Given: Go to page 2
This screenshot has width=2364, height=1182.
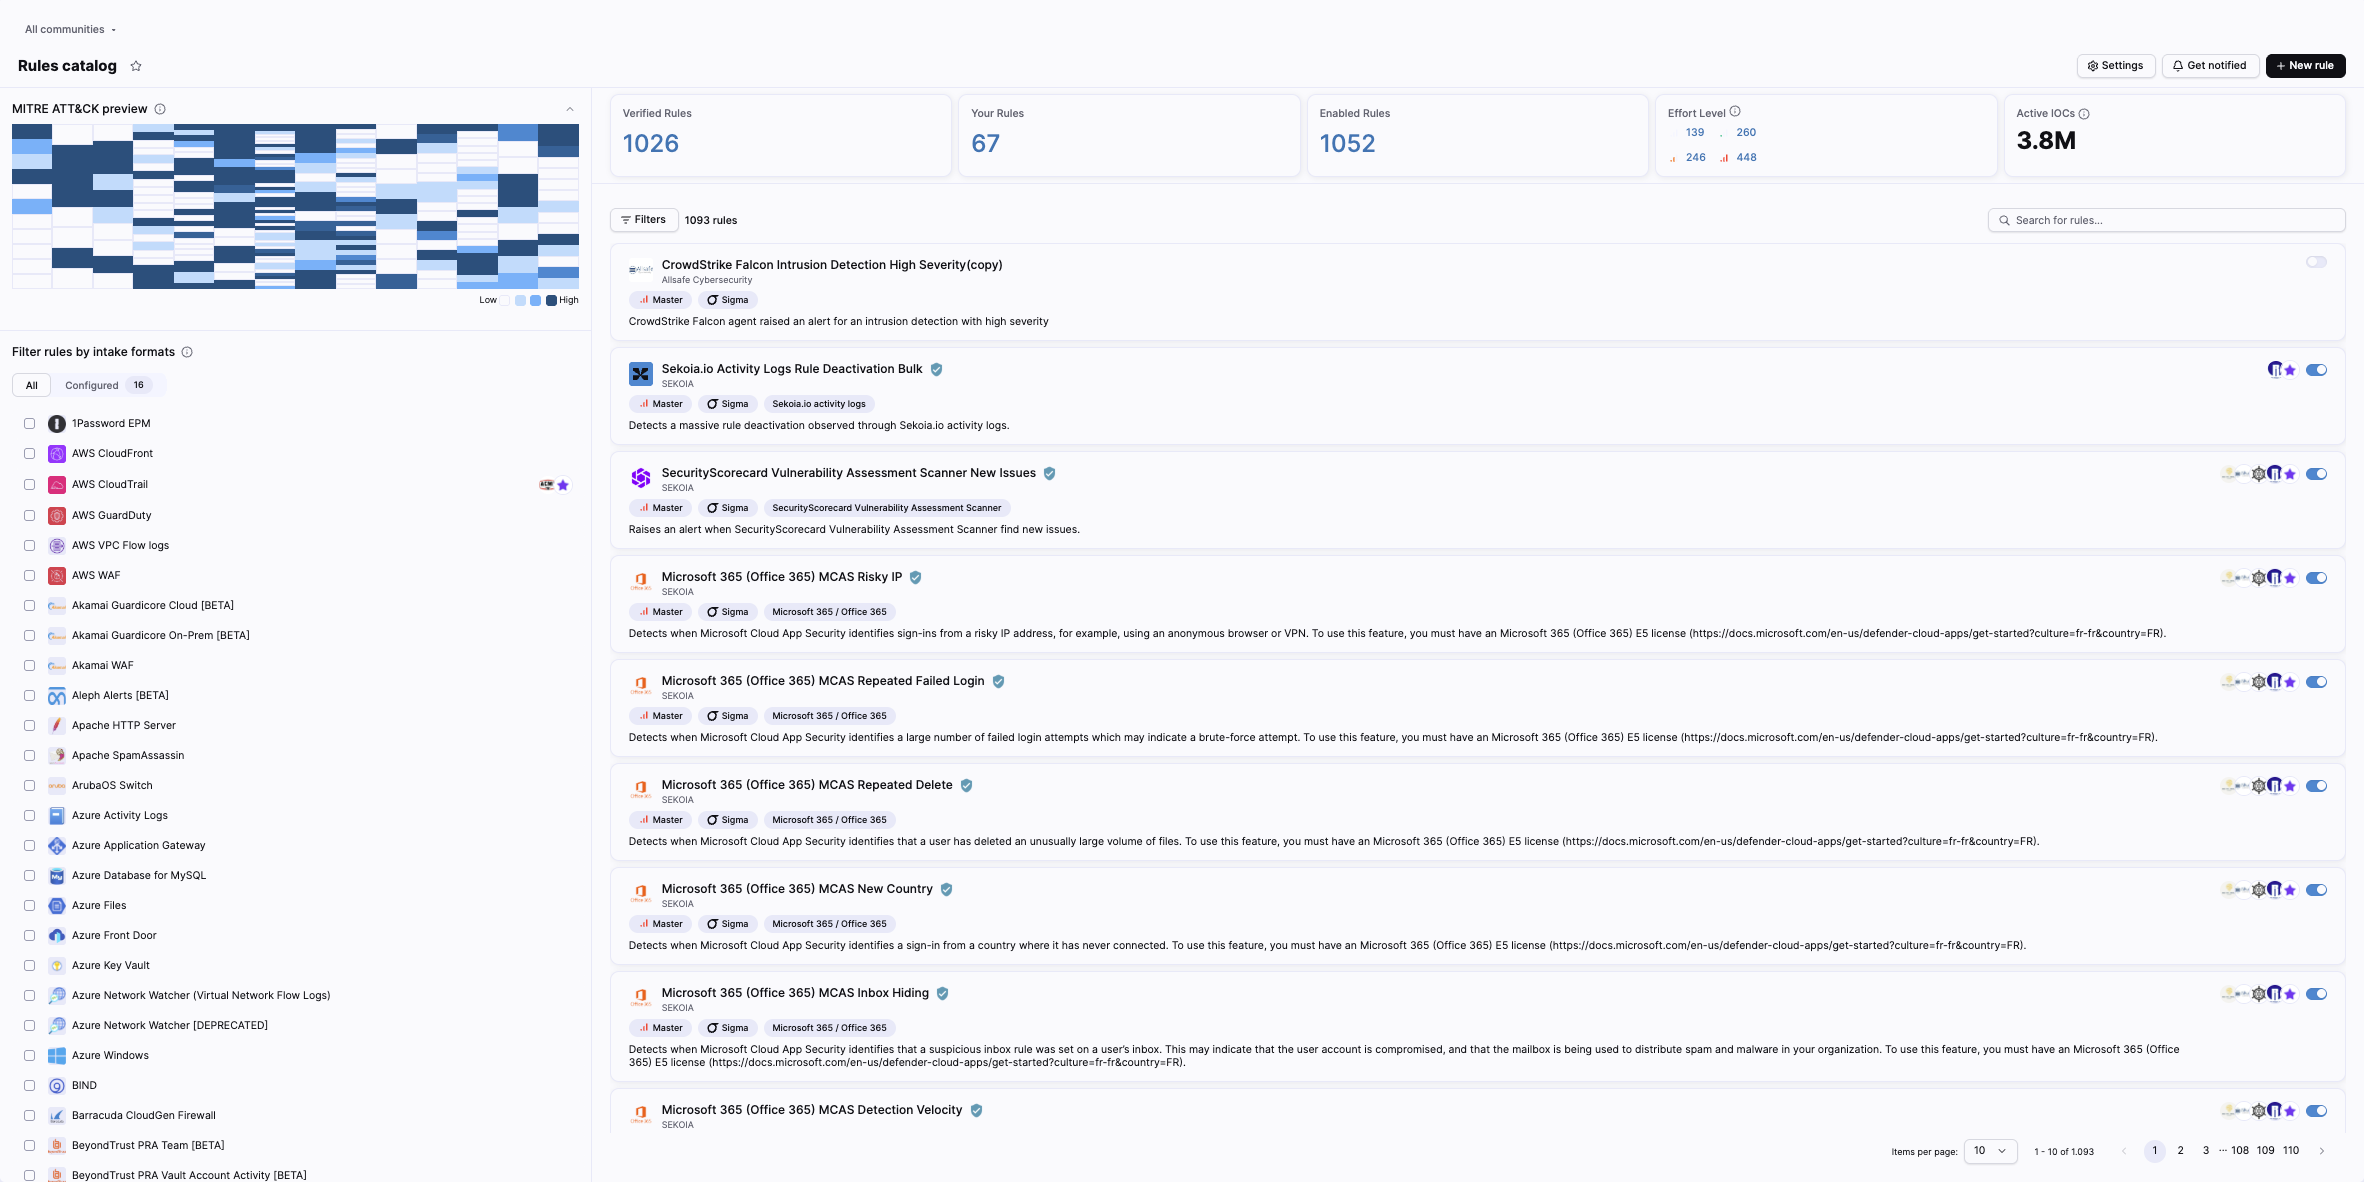Looking at the screenshot, I should point(2181,1151).
